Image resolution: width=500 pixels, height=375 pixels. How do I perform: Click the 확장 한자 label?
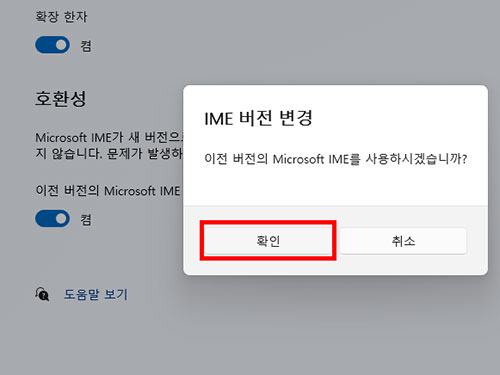click(x=61, y=17)
